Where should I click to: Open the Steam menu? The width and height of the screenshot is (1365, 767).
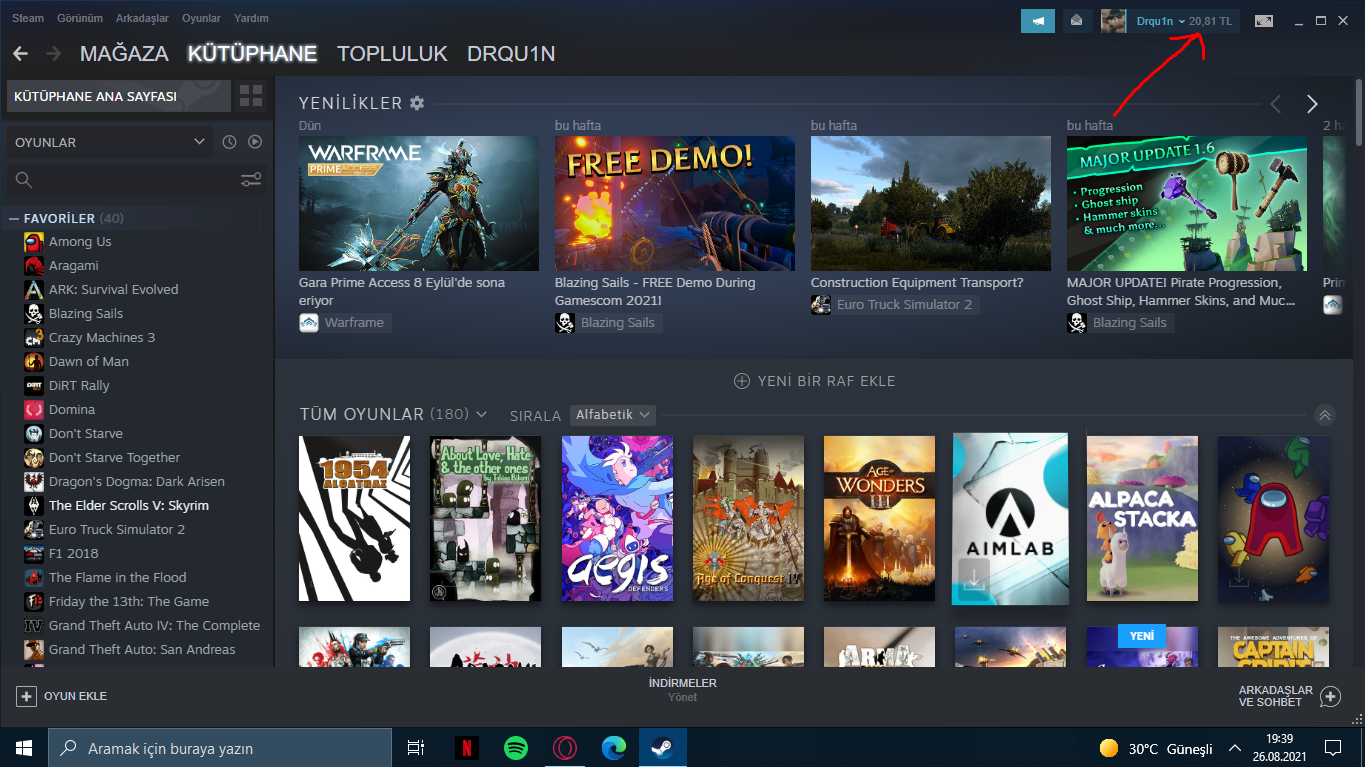28,18
